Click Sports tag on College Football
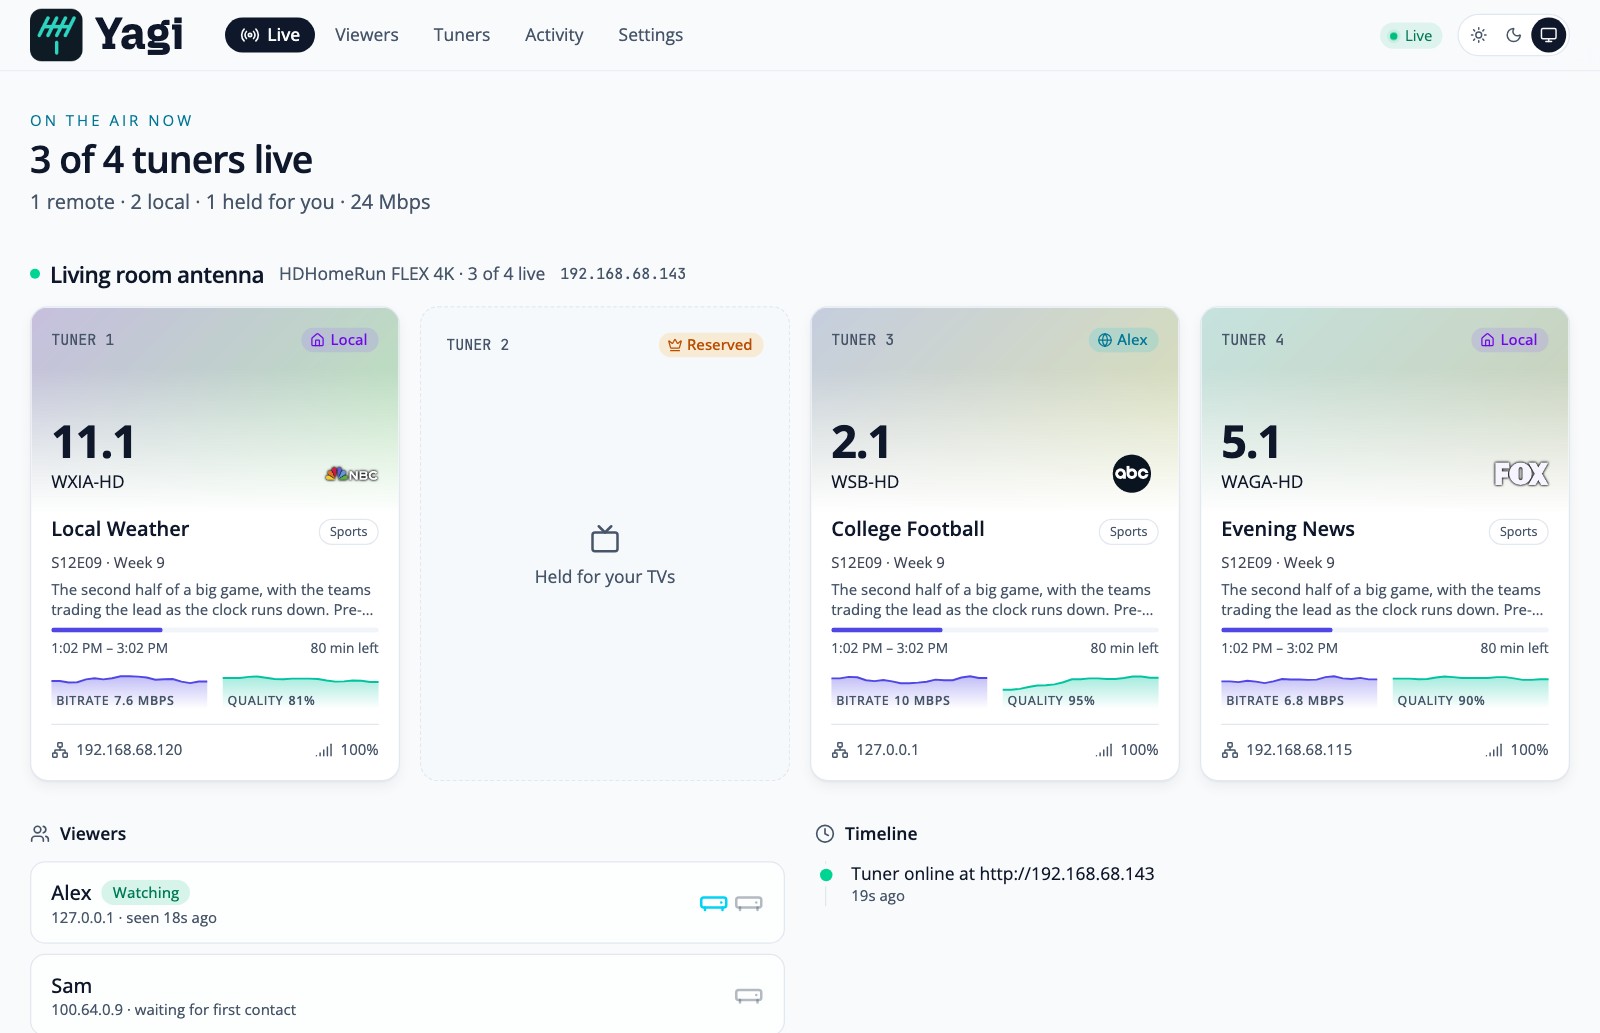Viewport: 1600px width, 1033px height. [x=1129, y=532]
